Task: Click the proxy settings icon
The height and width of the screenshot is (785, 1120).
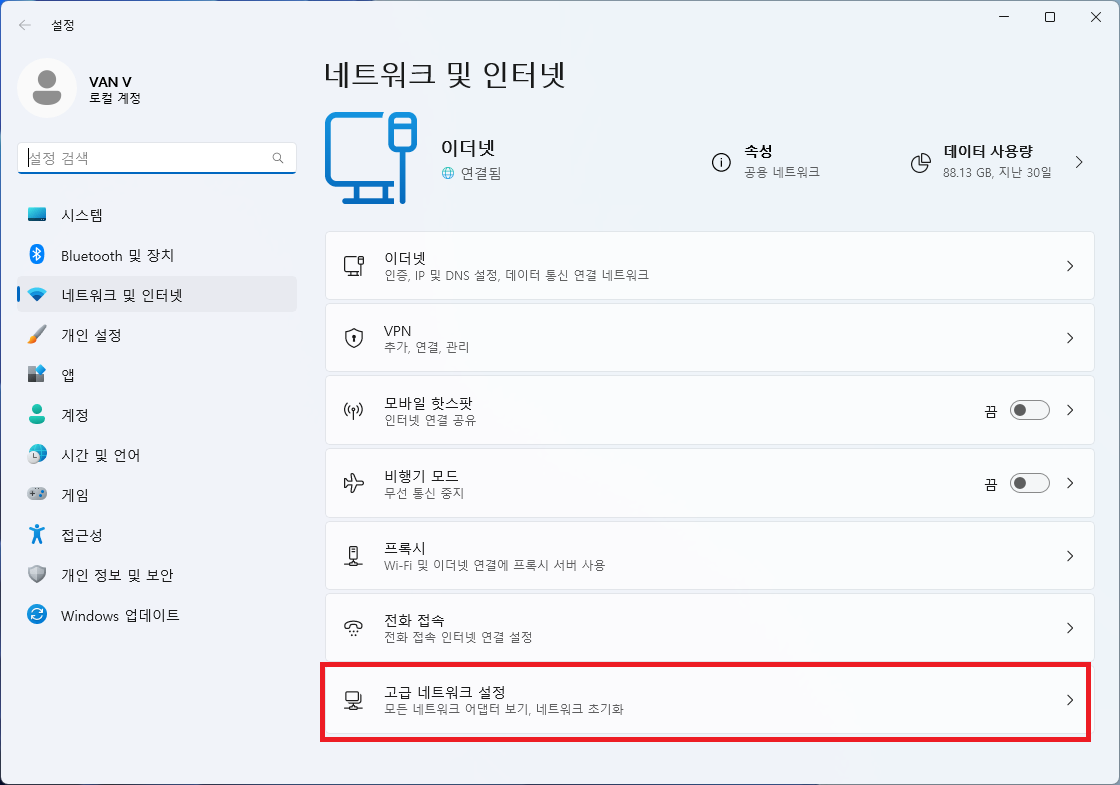Action: 353,555
